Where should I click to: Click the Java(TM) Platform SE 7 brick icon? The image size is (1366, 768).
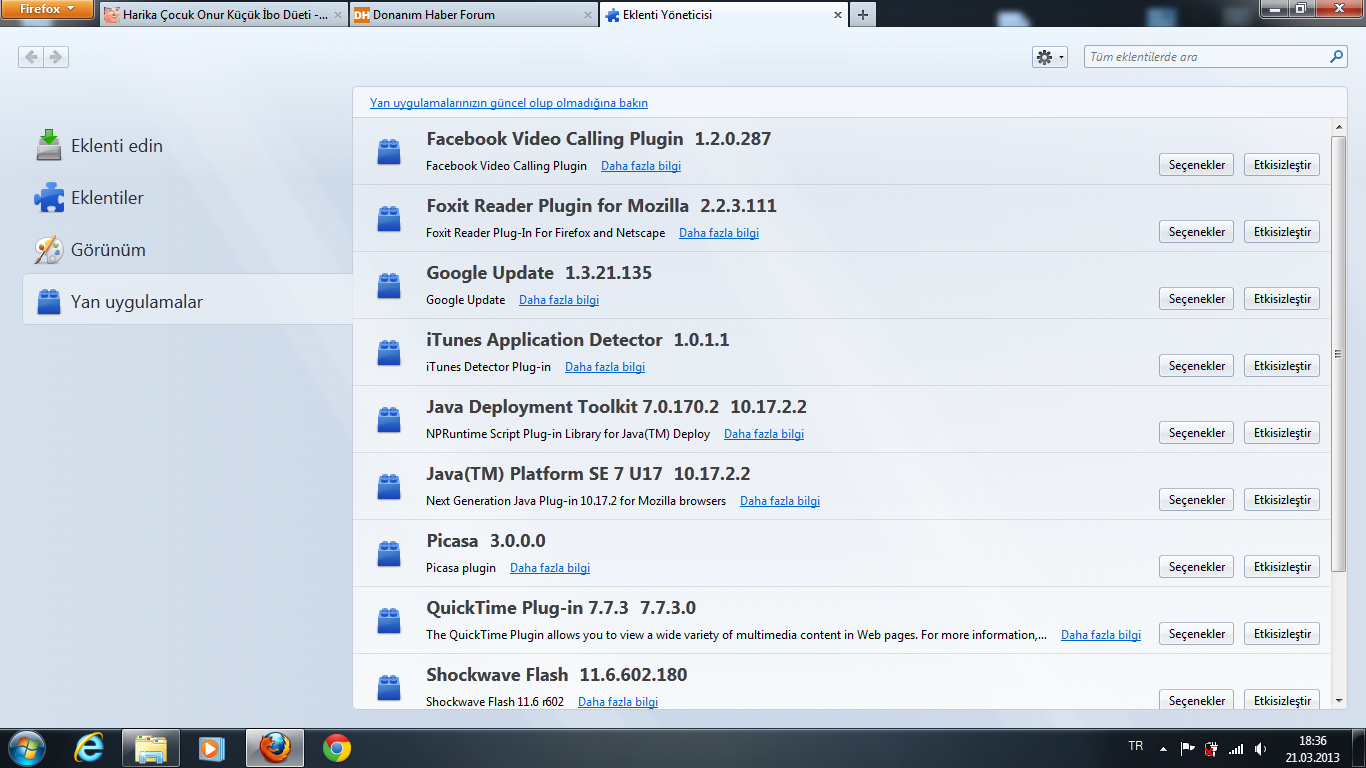click(x=389, y=487)
